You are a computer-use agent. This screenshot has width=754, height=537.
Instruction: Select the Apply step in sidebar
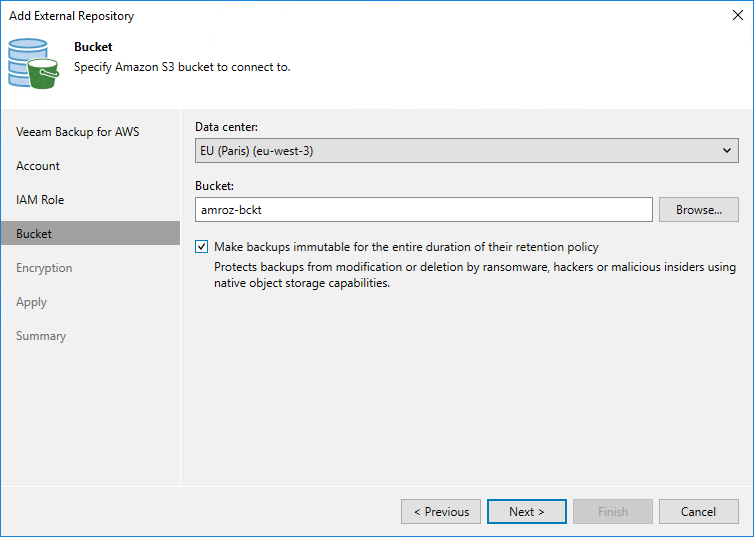32,302
